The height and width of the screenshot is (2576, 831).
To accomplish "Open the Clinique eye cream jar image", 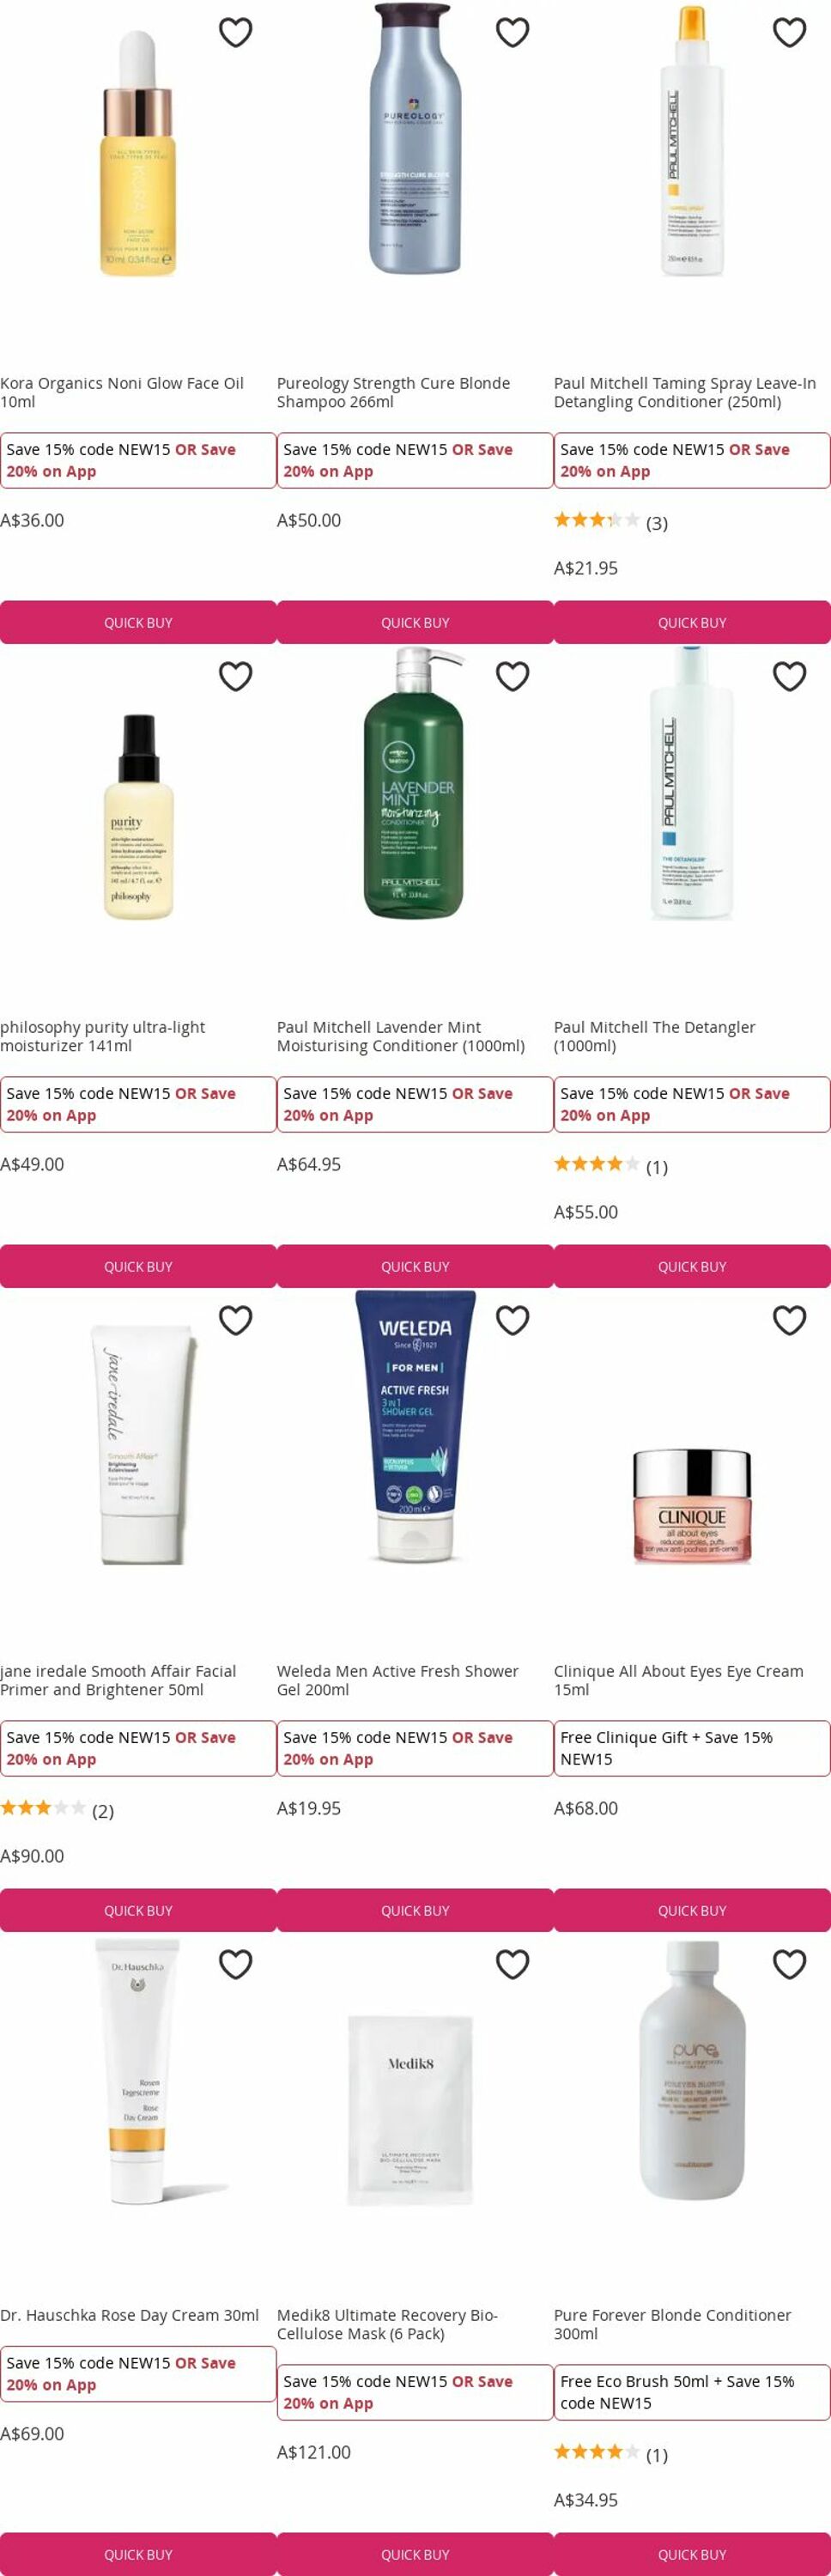I will 691,1506.
